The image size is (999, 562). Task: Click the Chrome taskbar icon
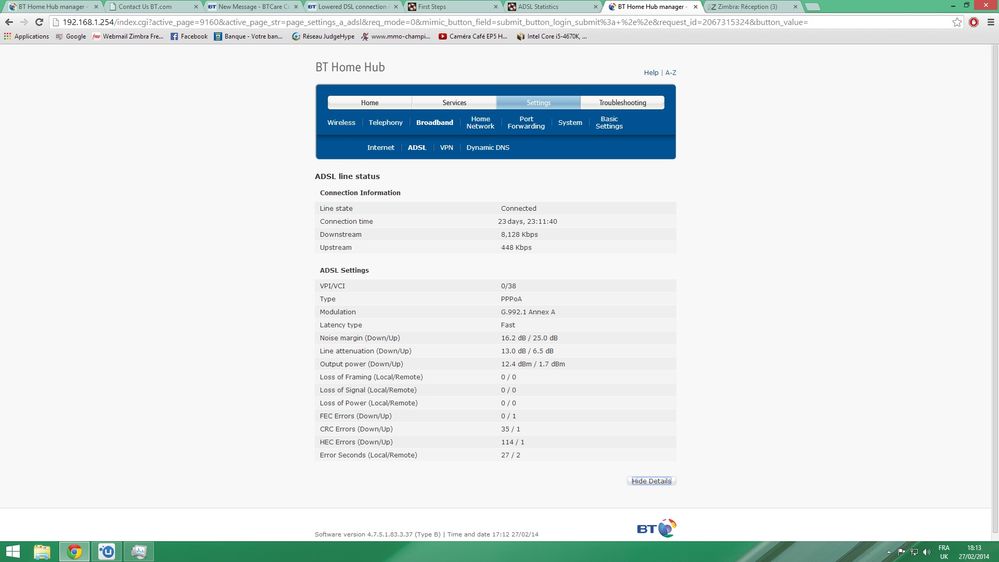pos(75,551)
